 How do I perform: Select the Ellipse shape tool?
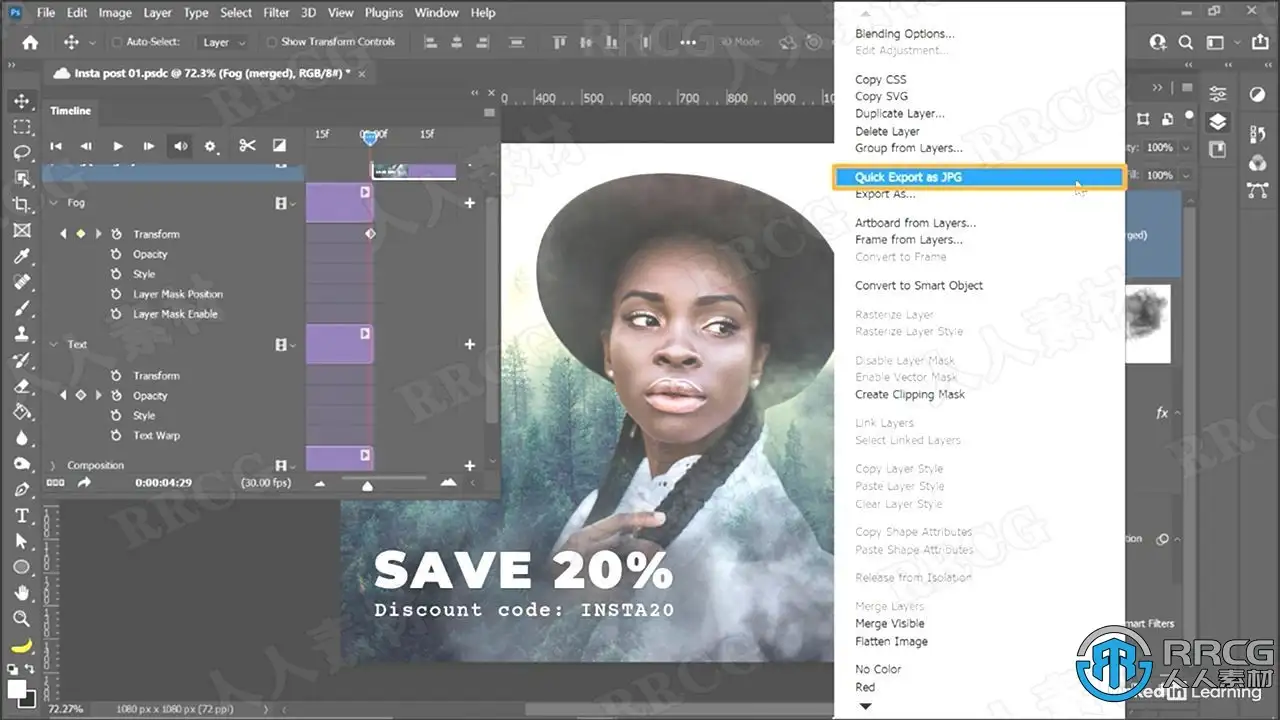click(x=21, y=567)
